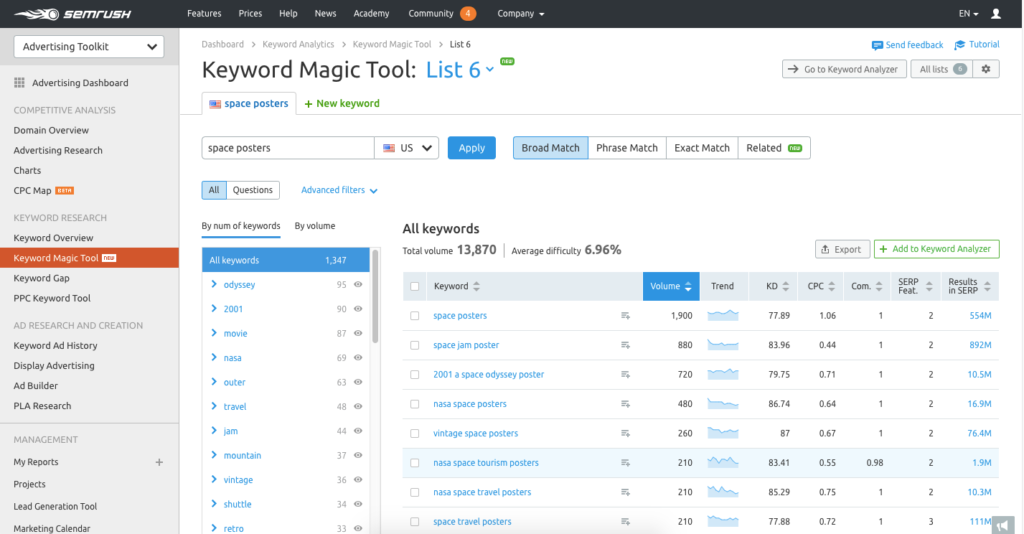Expand Advanced filters
The image size is (1024, 534).
[x=339, y=190]
